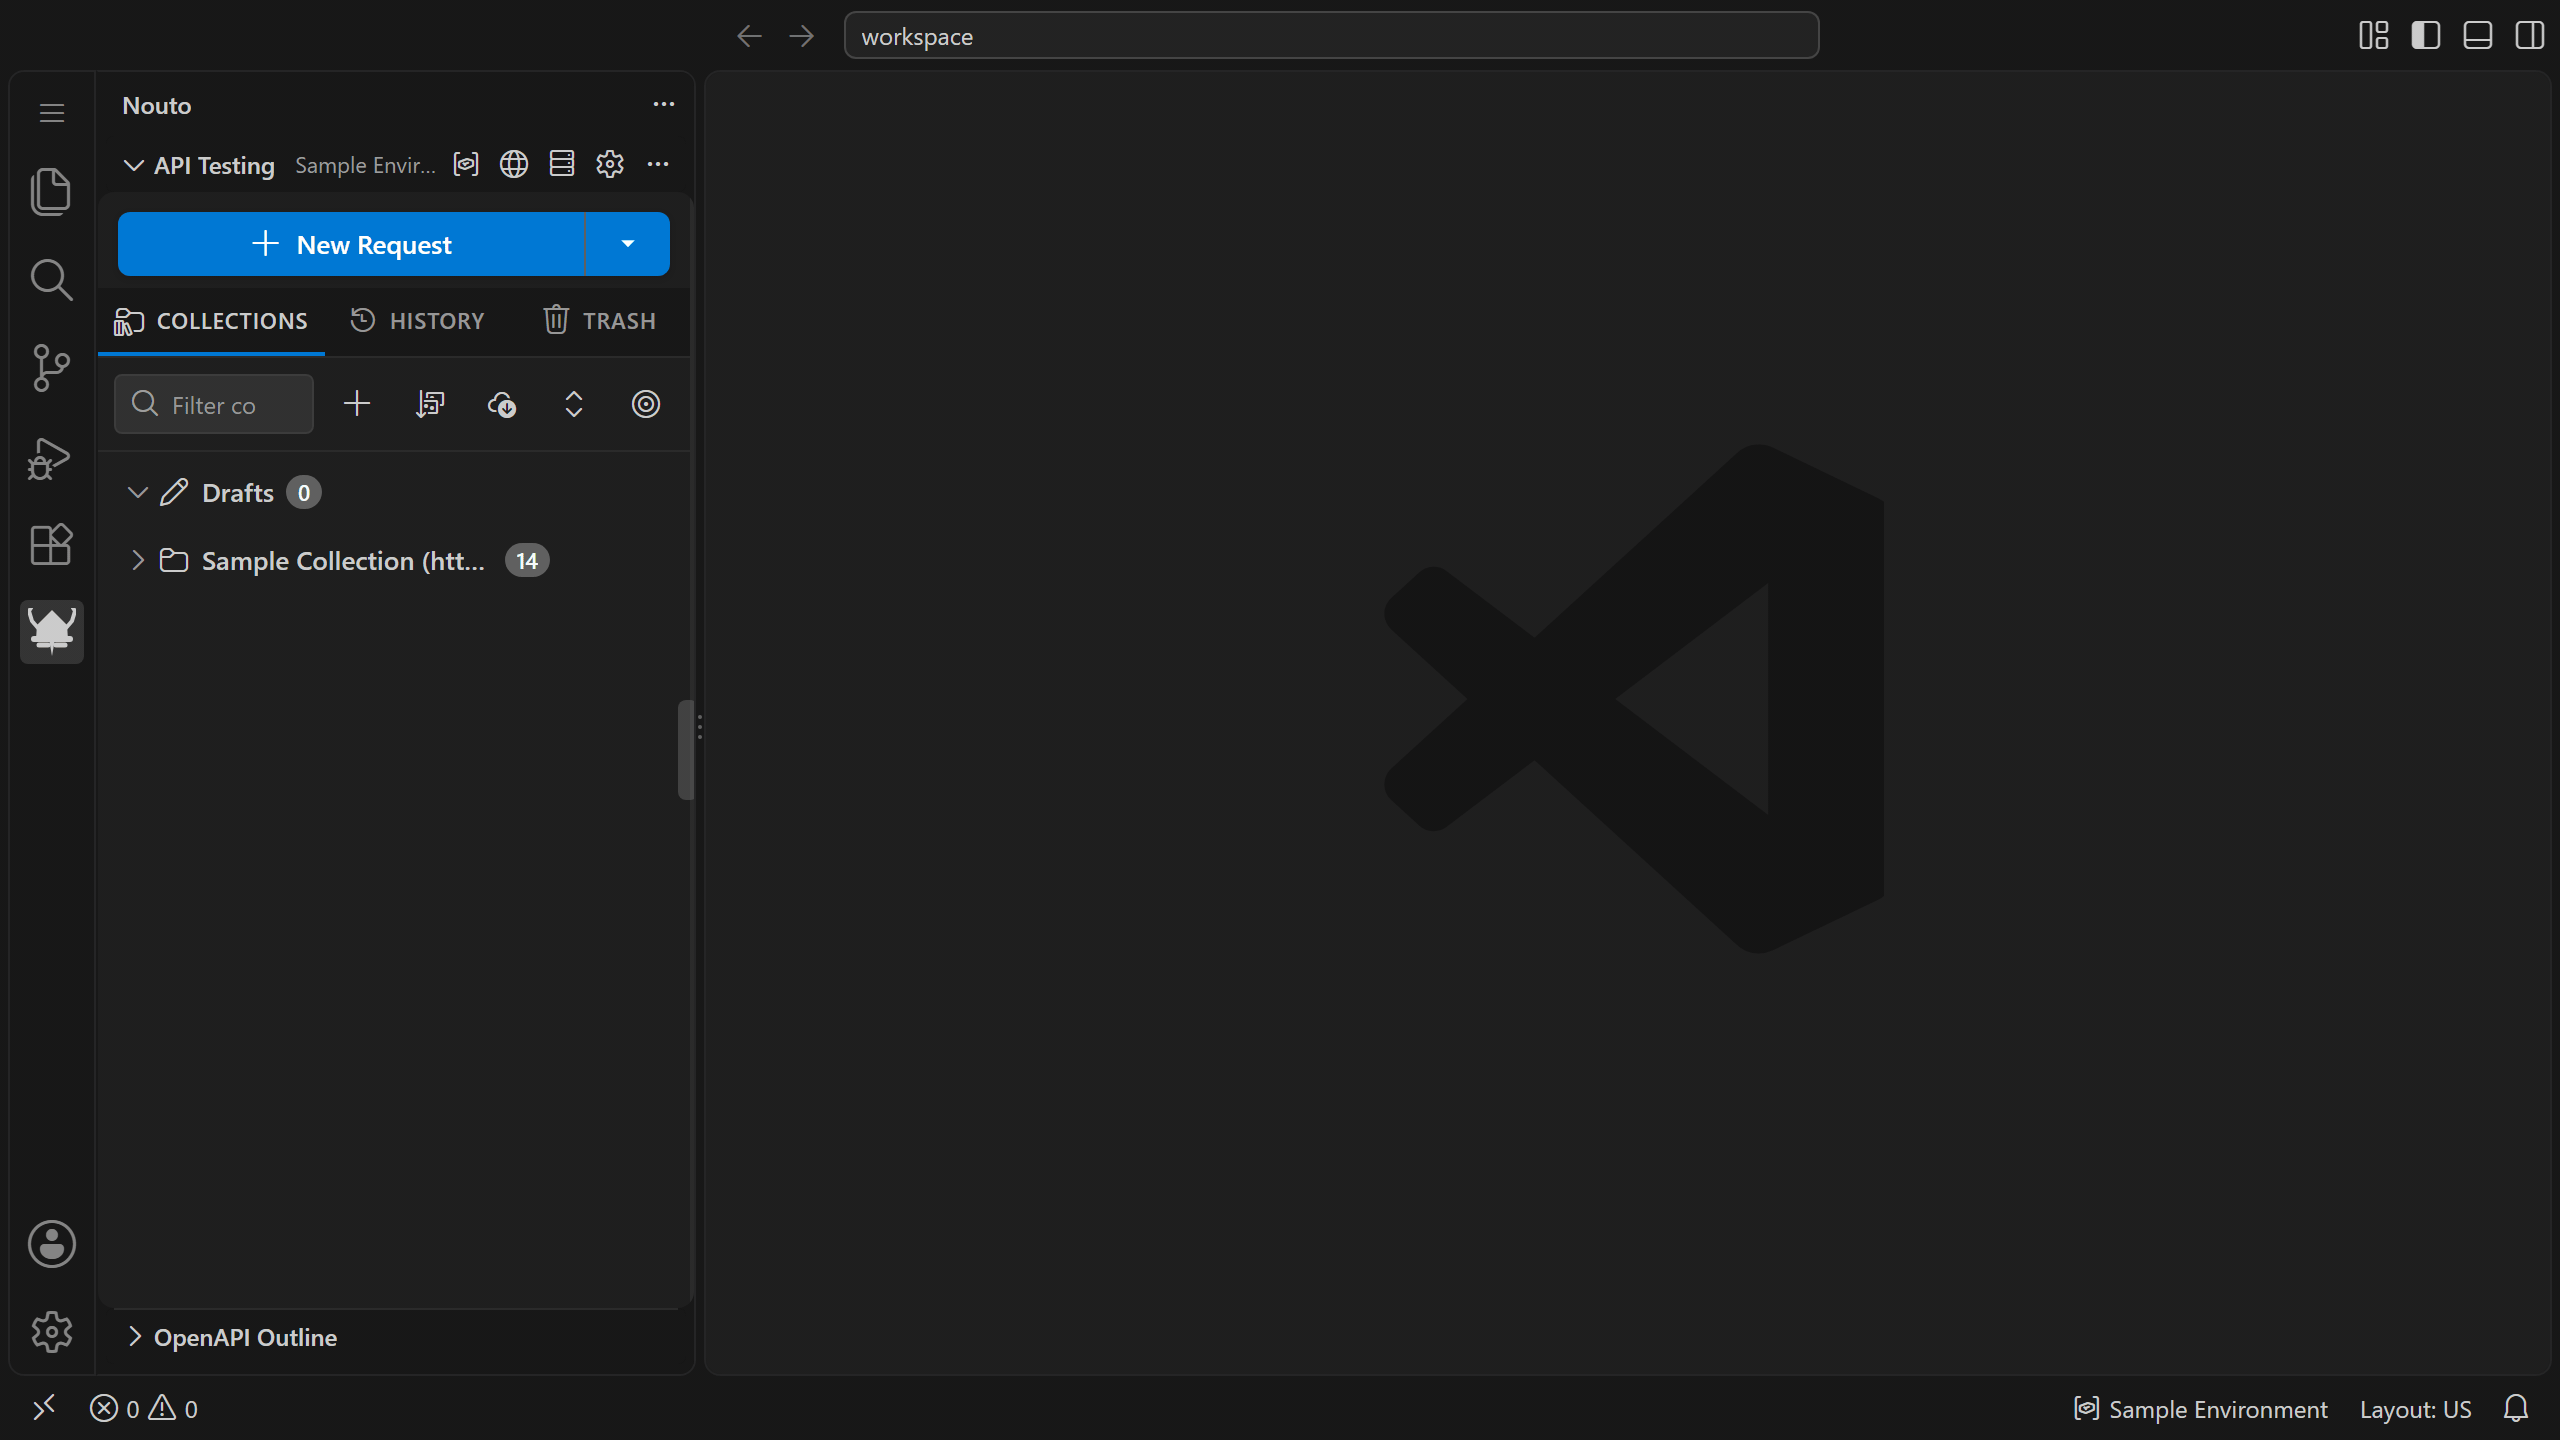Image resolution: width=2560 pixels, height=1440 pixels.
Task: Click the expand/collapse all chevrons icon
Action: (x=574, y=404)
